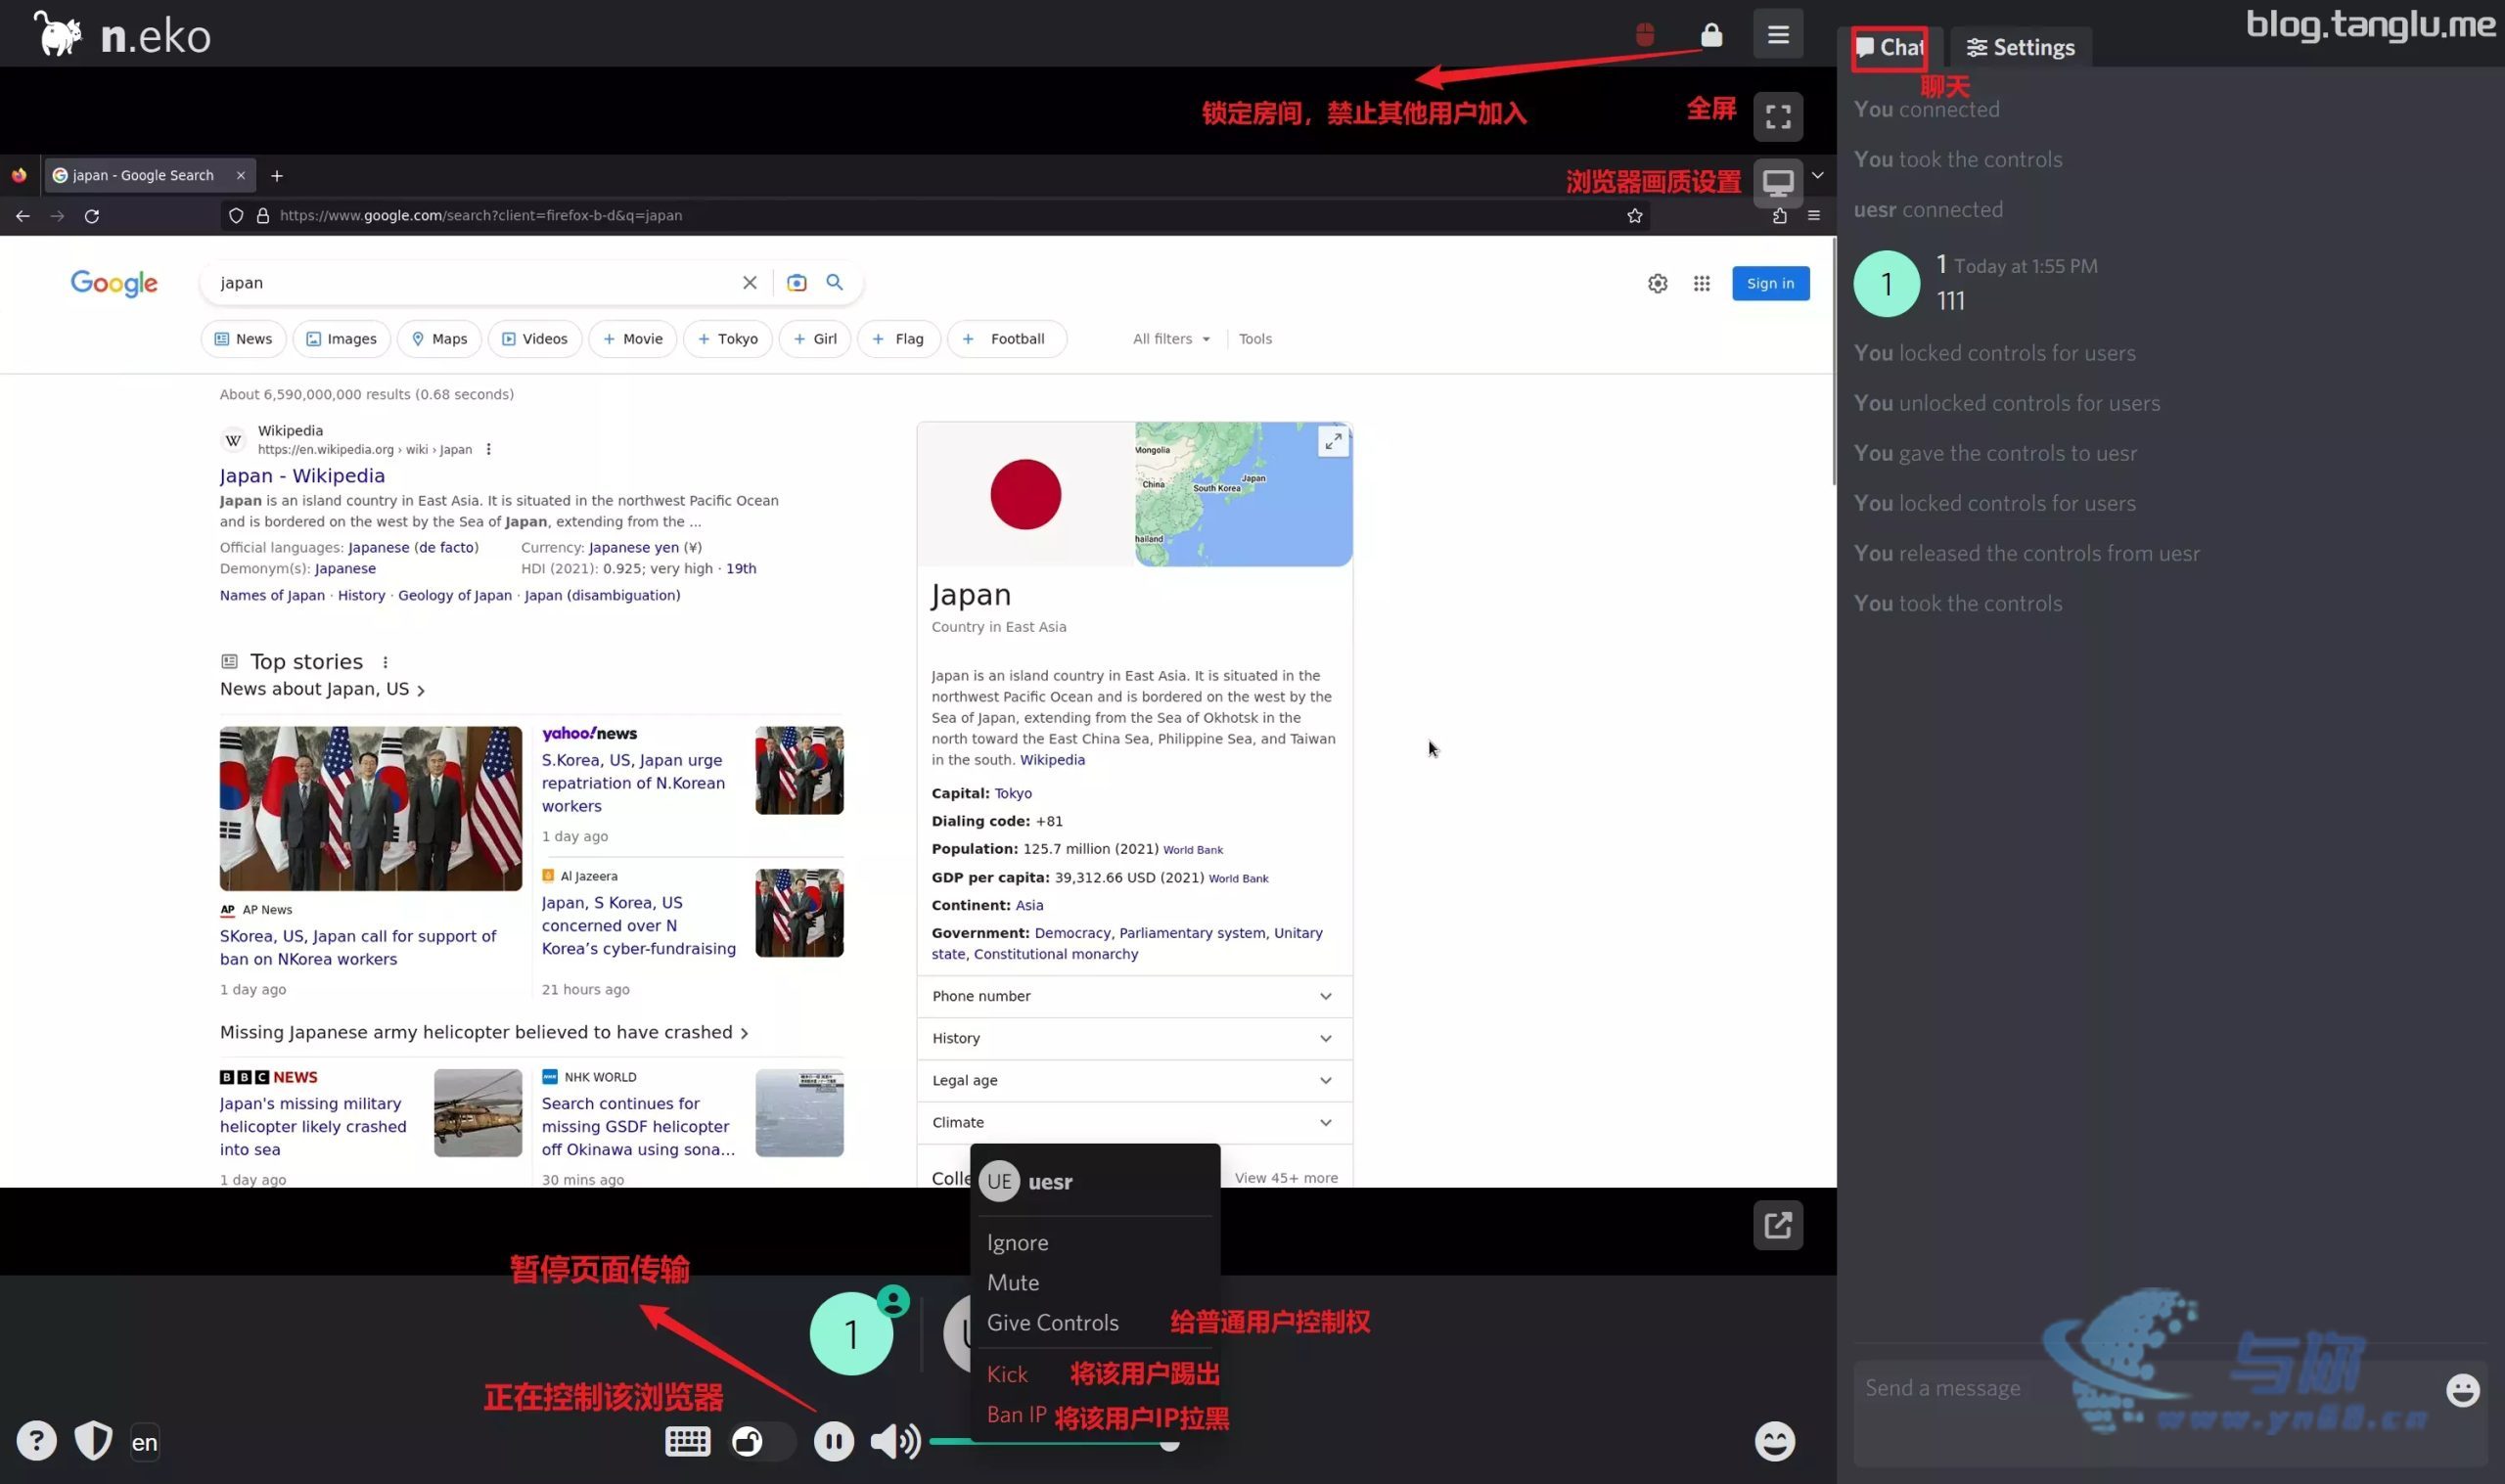Filter results by News

[243, 339]
